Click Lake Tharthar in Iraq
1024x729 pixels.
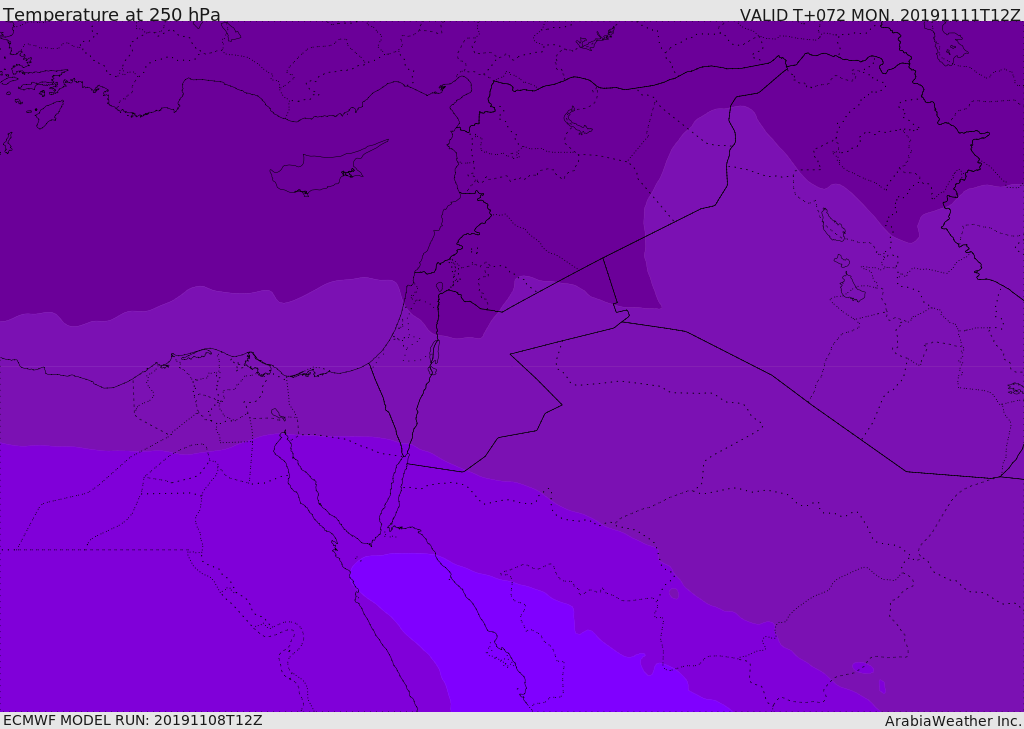832,225
